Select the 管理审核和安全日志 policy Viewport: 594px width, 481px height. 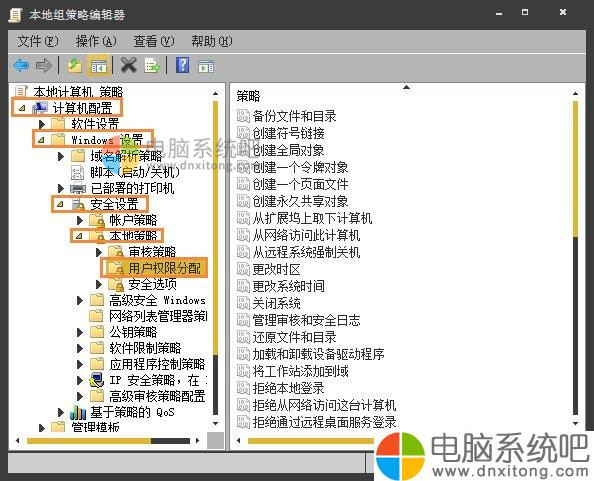(x=306, y=320)
